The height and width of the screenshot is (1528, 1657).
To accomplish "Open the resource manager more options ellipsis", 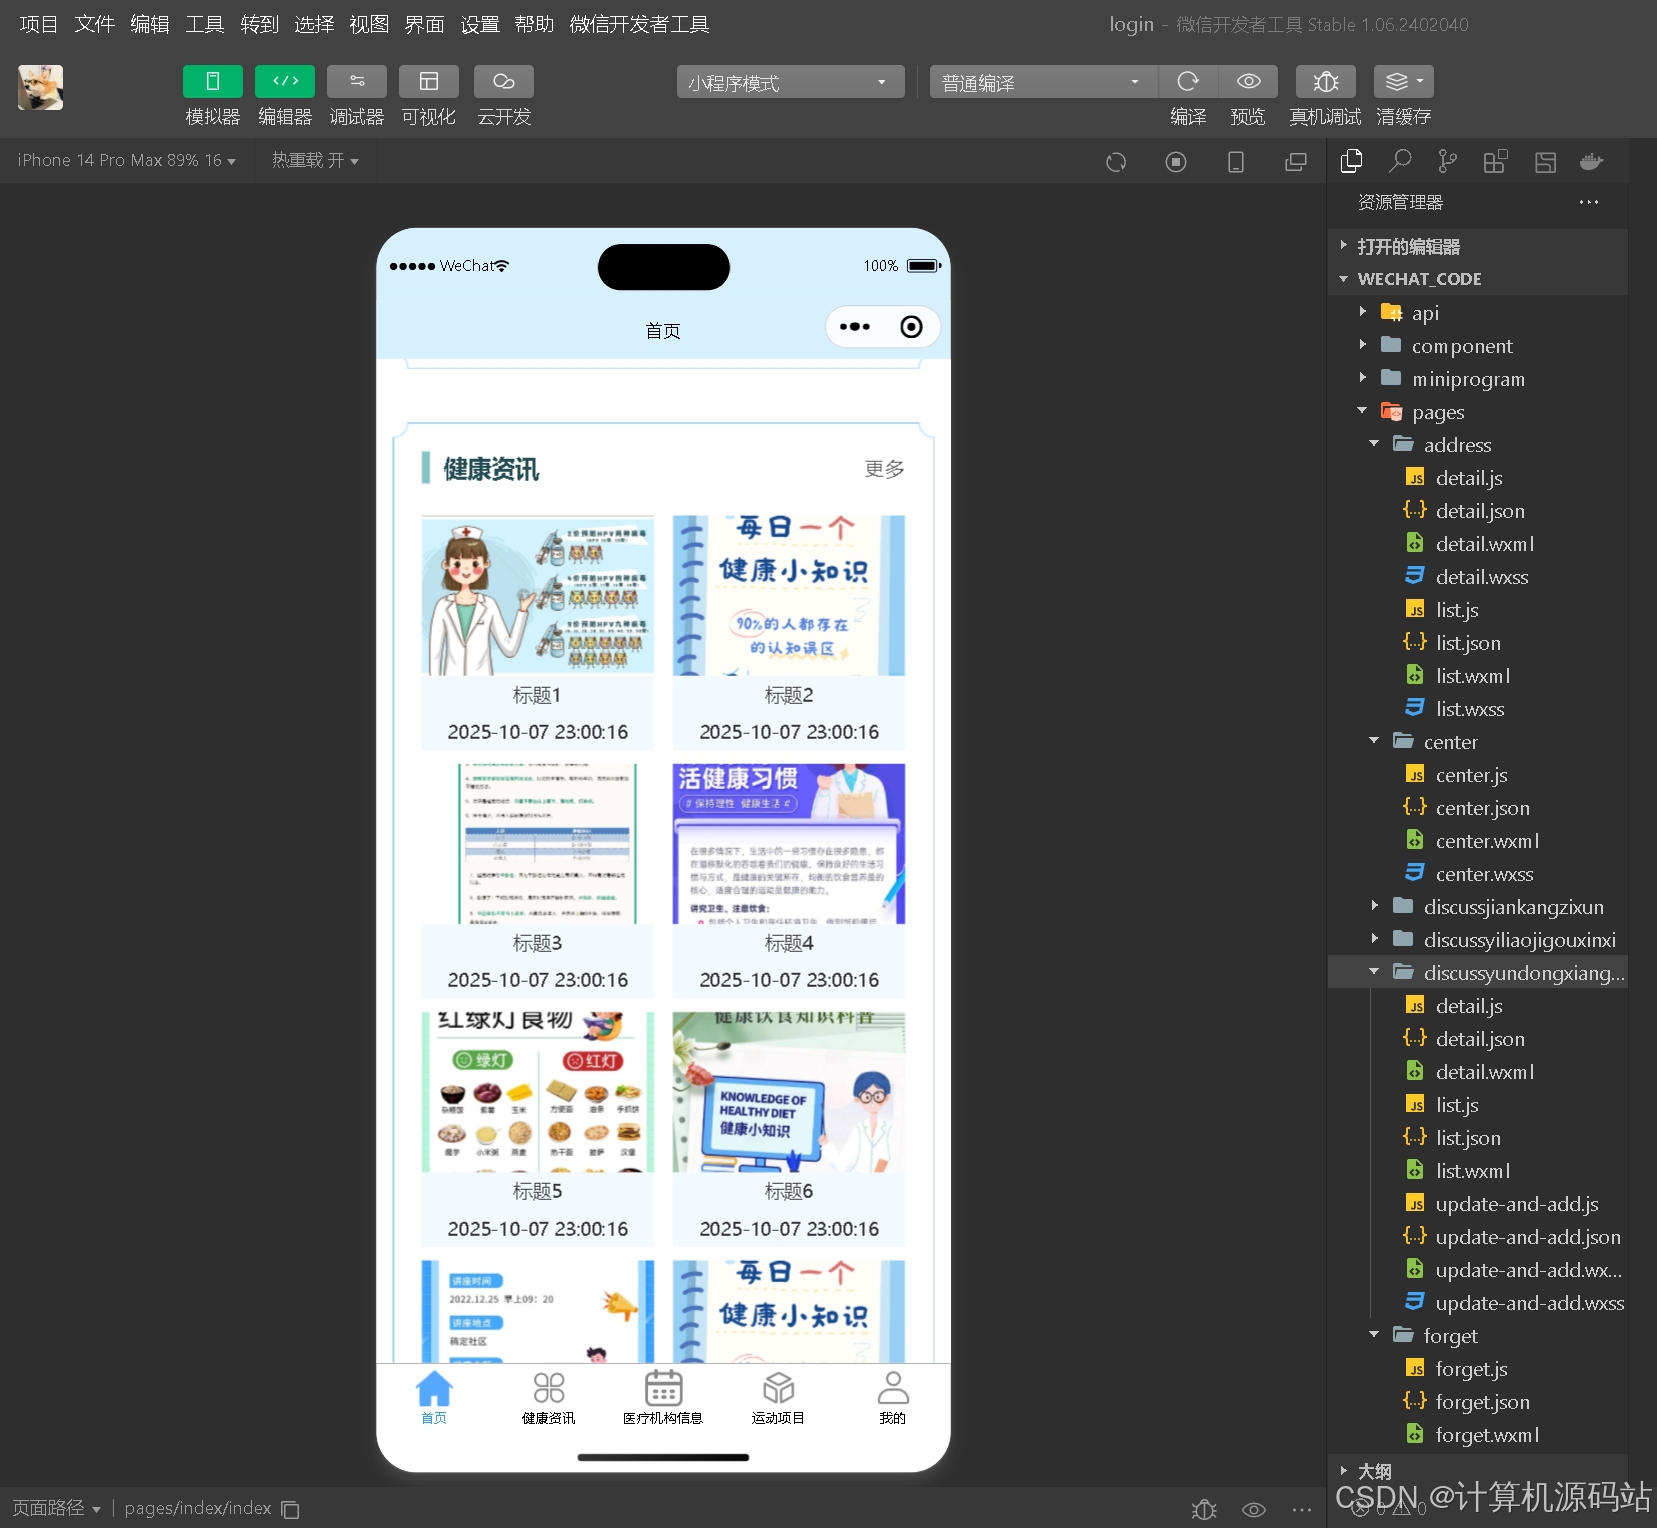I will pos(1588,202).
